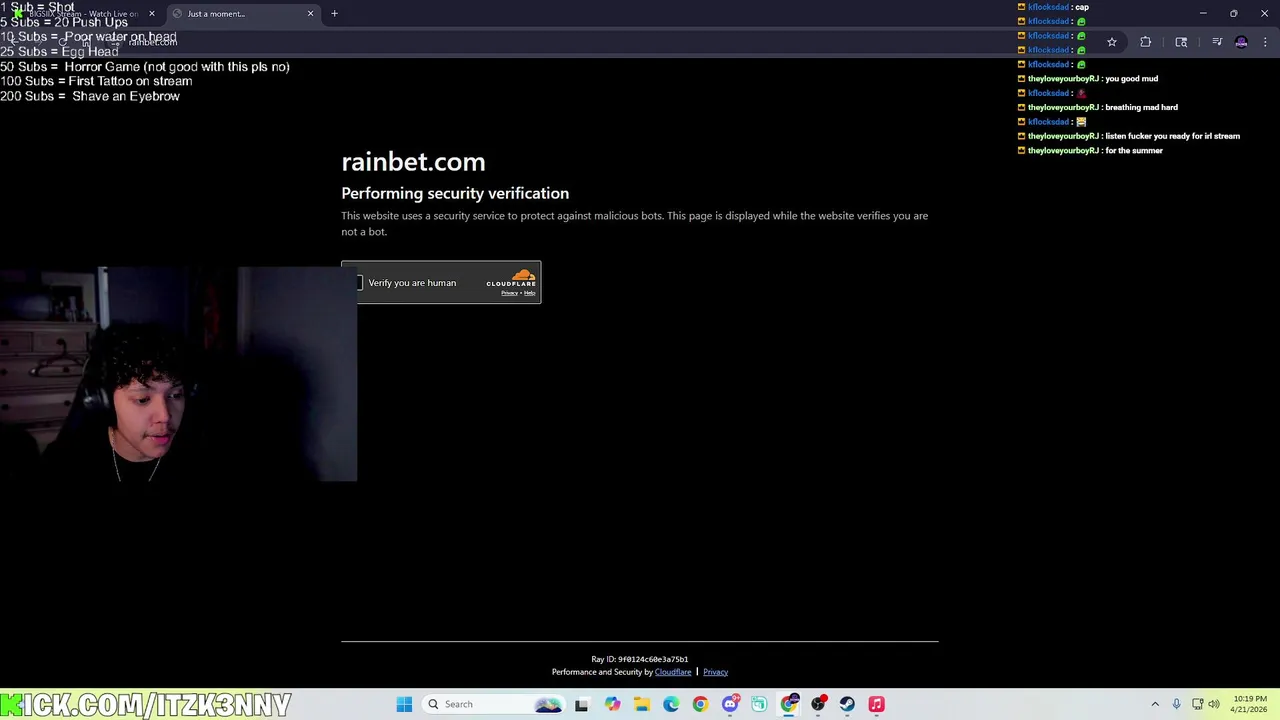Open the volume speaker tray icon

pyautogui.click(x=1214, y=704)
